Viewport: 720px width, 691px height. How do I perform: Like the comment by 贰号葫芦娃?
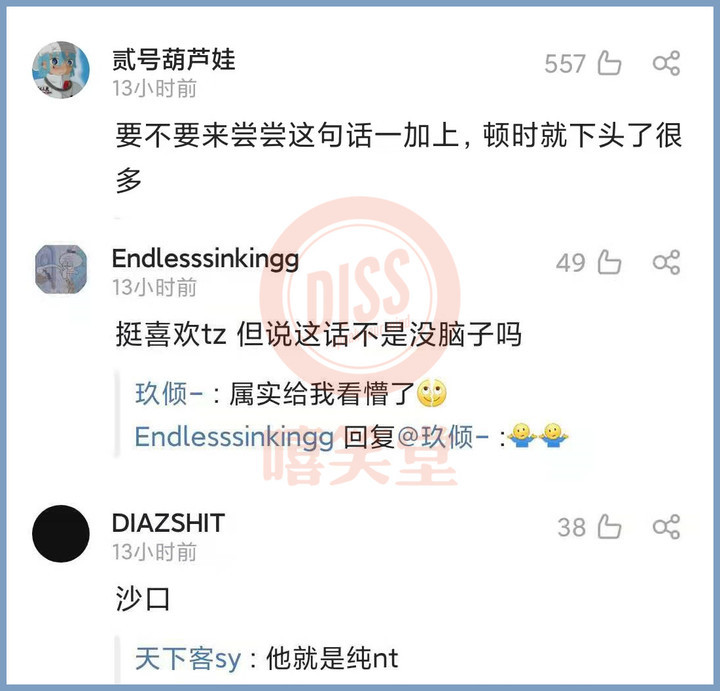pos(609,63)
